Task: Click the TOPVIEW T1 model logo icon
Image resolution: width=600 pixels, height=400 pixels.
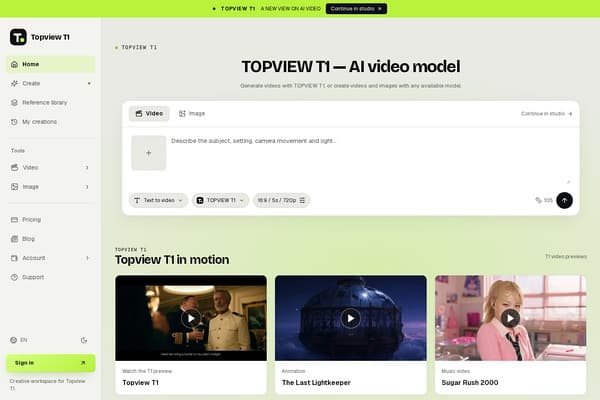Action: click(x=200, y=200)
